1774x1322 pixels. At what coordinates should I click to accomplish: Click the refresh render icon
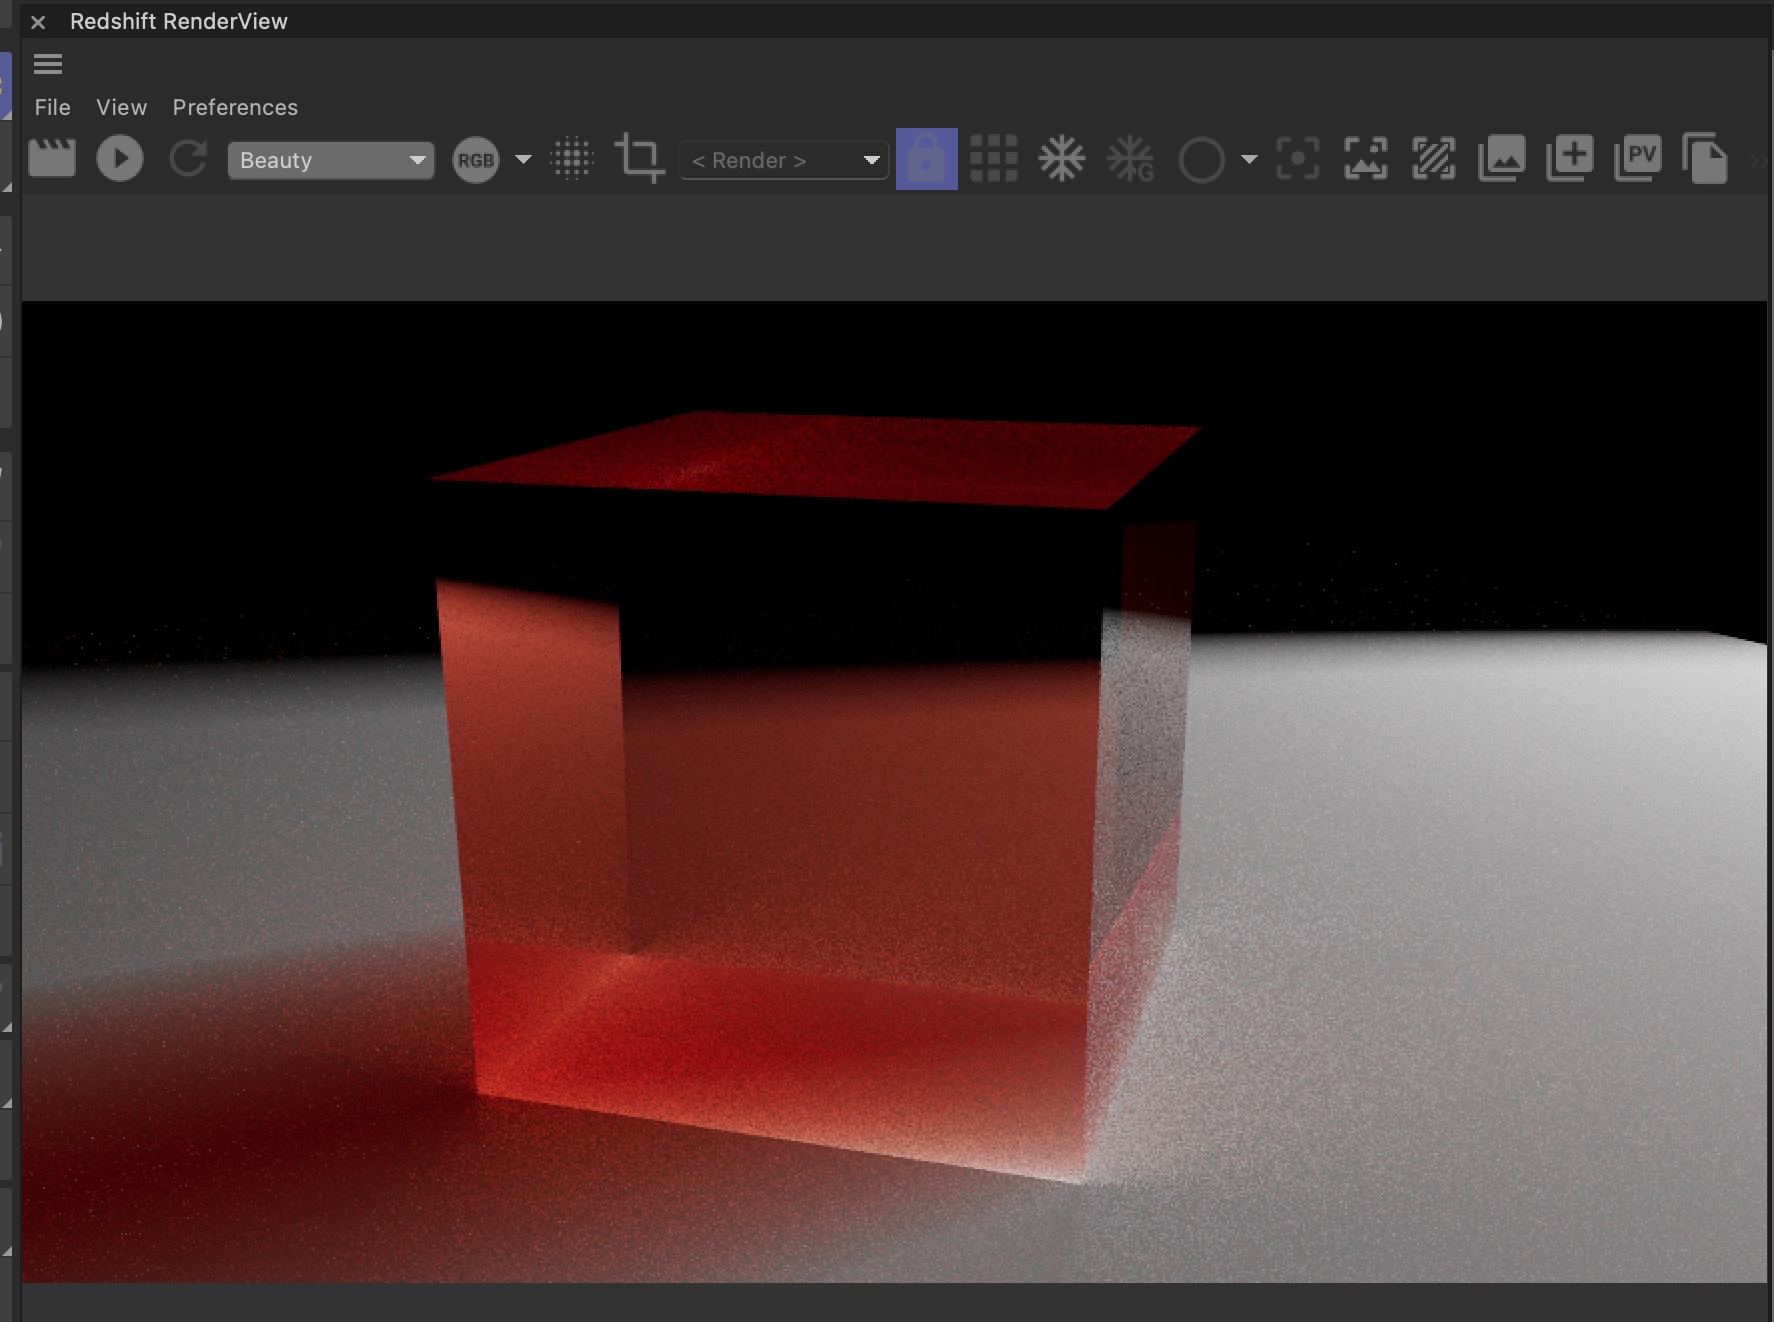[x=188, y=159]
